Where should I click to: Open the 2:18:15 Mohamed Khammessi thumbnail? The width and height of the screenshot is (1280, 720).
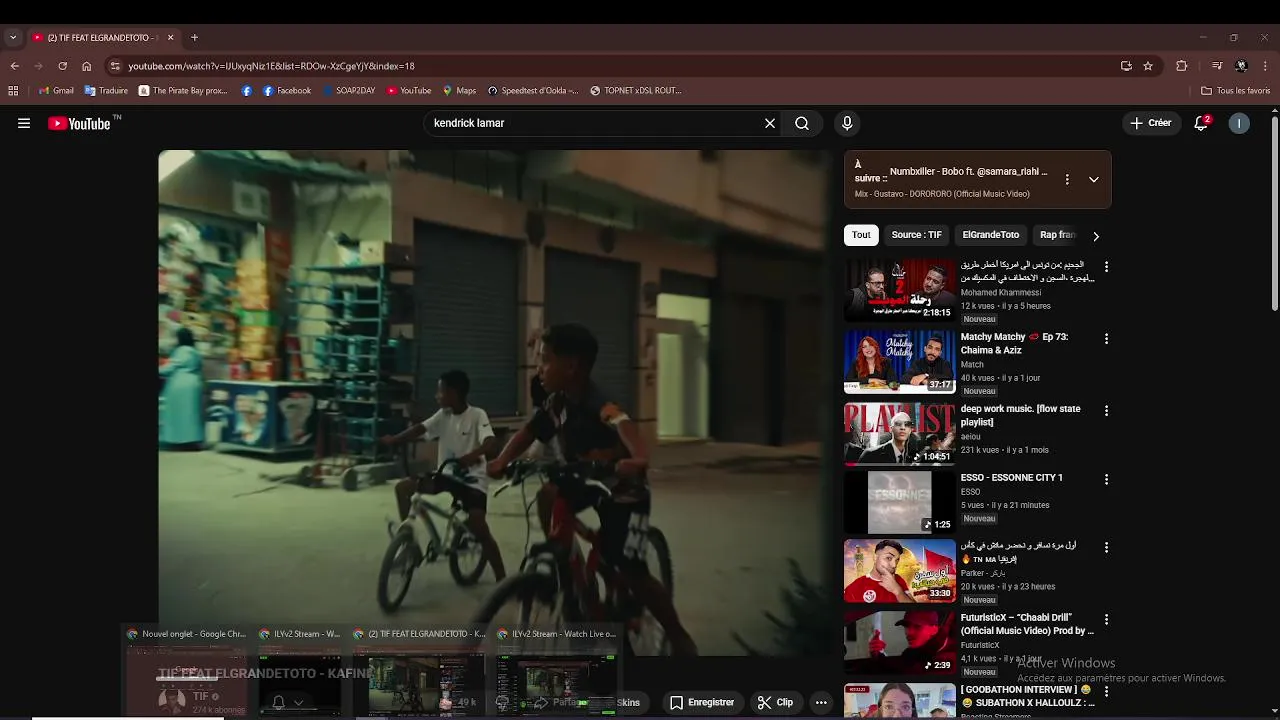pyautogui.click(x=899, y=290)
